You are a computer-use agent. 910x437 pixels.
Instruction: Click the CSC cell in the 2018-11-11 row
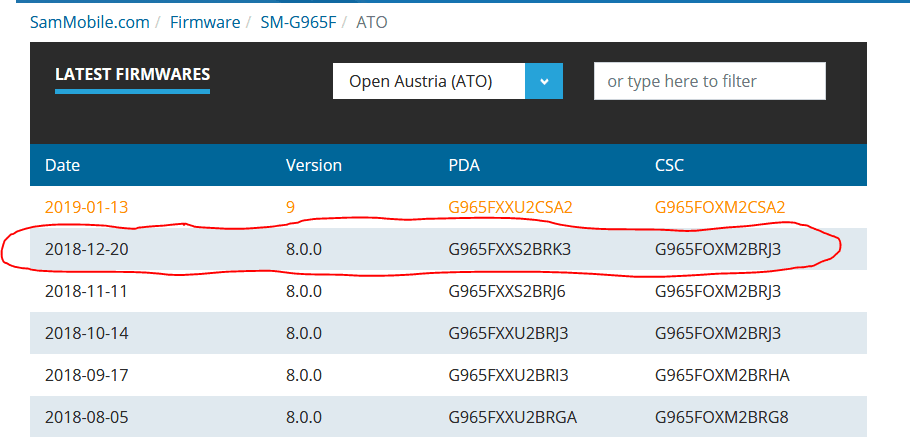[x=718, y=291]
